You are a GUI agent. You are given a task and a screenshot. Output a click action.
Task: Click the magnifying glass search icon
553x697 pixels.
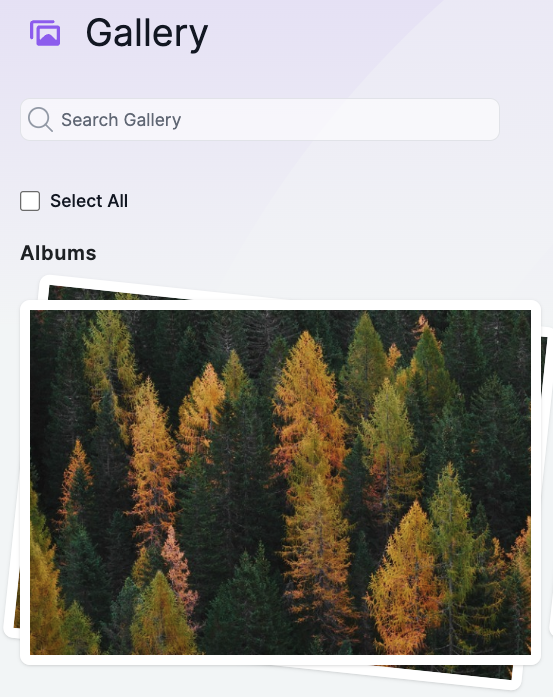click(40, 119)
